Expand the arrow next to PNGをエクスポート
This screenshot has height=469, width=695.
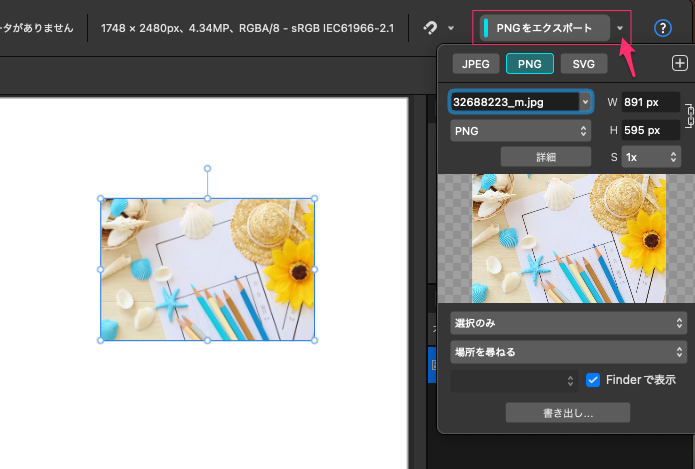621,28
